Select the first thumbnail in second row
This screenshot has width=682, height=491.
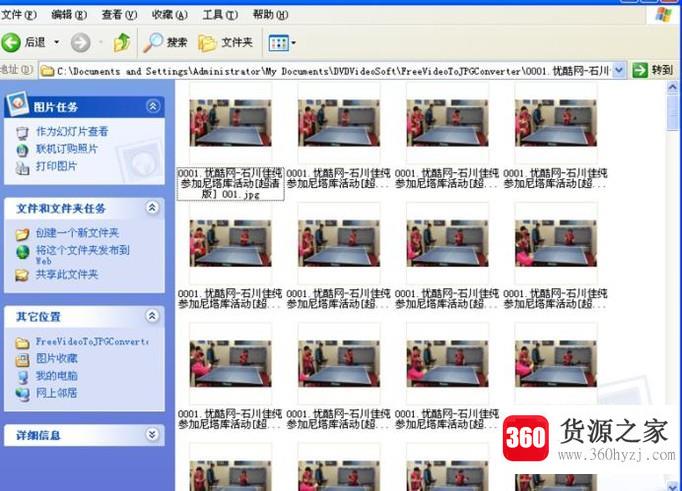coord(230,243)
